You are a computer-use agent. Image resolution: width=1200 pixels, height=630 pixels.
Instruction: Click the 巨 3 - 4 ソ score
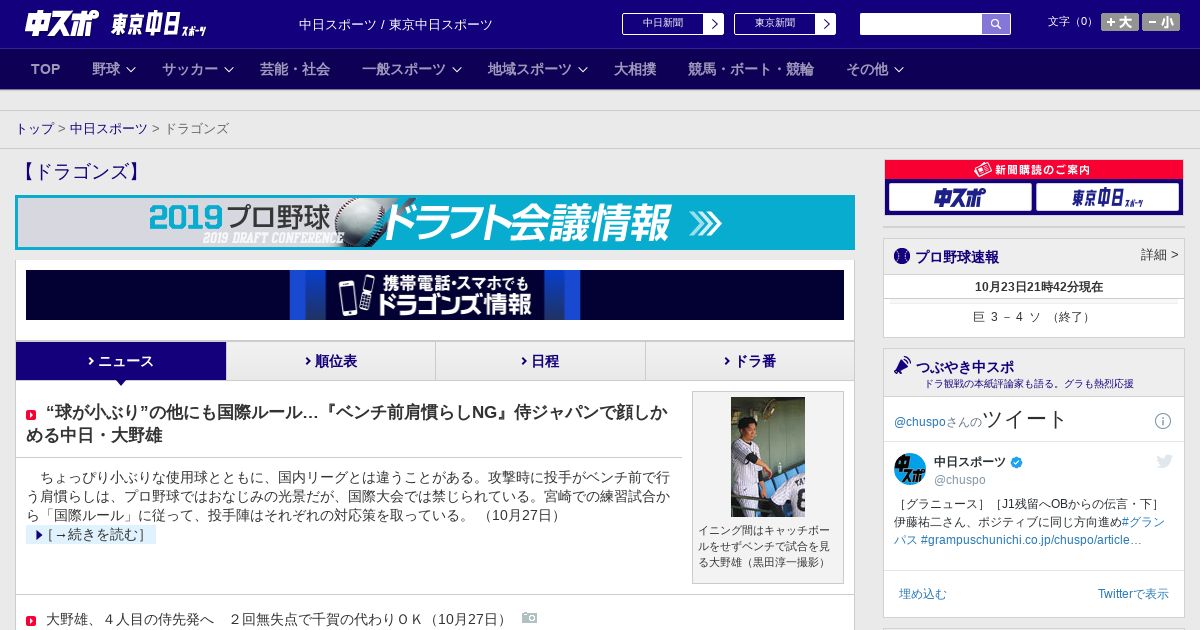[x=1033, y=317]
